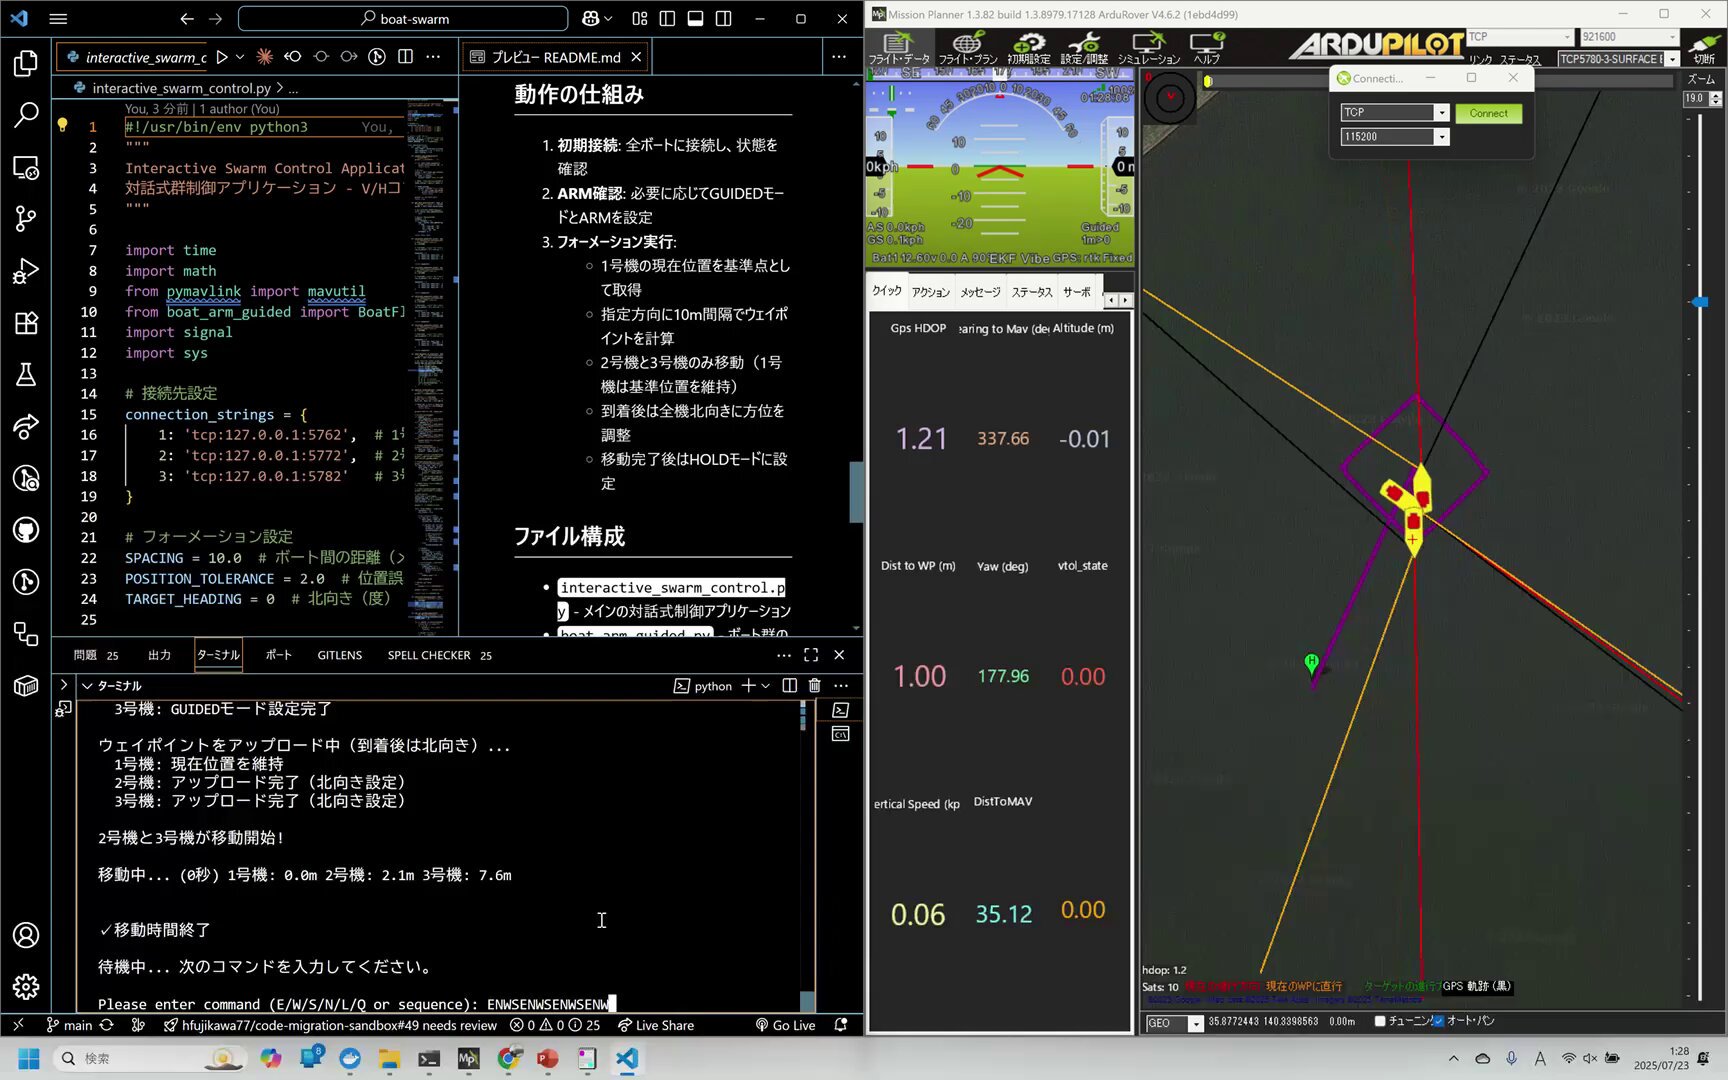Click the リンク ステータス link in Mission Planner
This screenshot has width=1728, height=1080.
(1504, 60)
